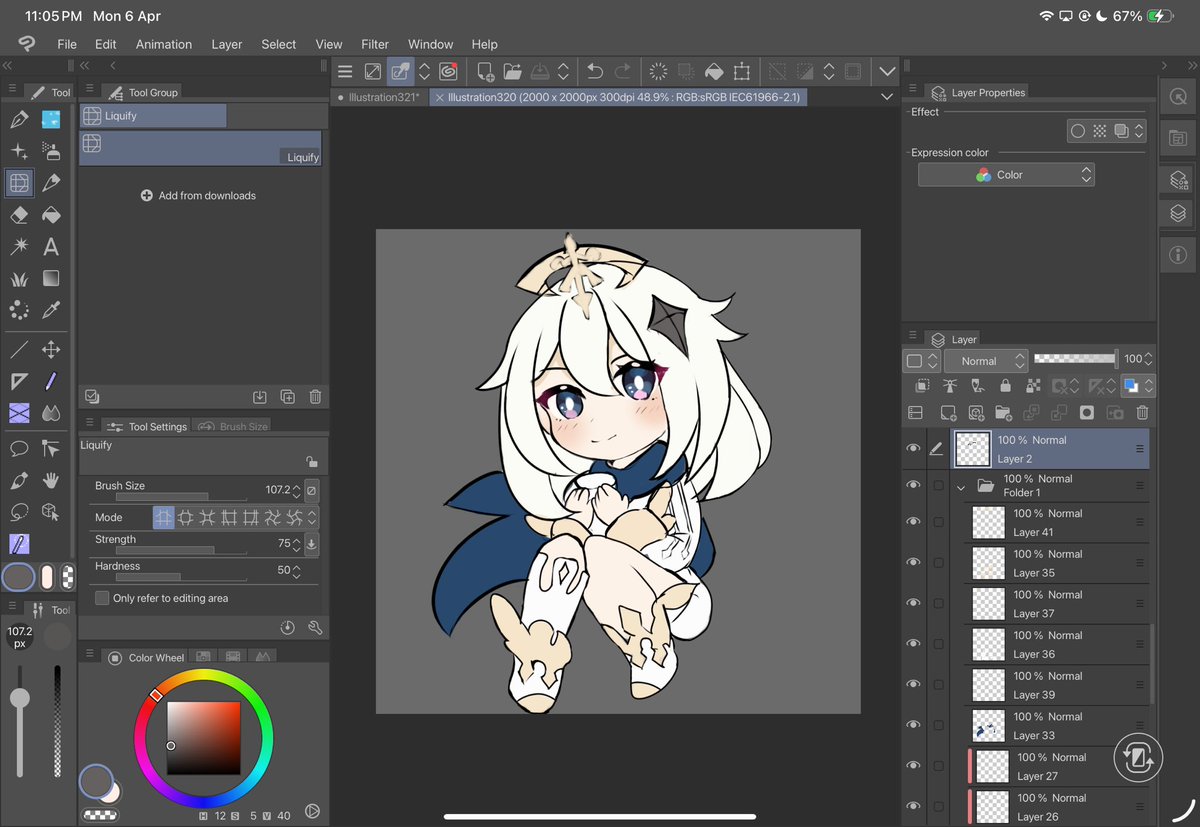The height and width of the screenshot is (827, 1200).
Task: Create a new raster layer
Action: [948, 412]
